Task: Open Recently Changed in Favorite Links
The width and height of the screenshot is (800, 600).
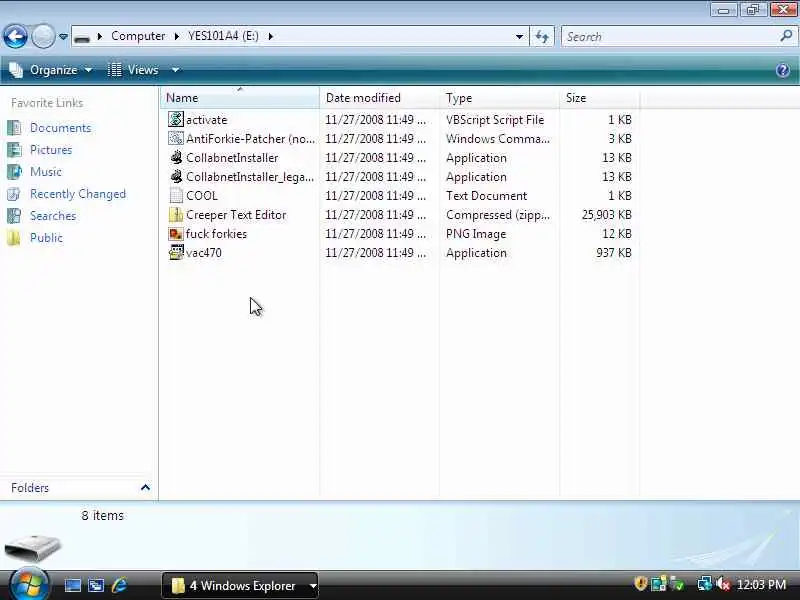Action: pos(78,194)
